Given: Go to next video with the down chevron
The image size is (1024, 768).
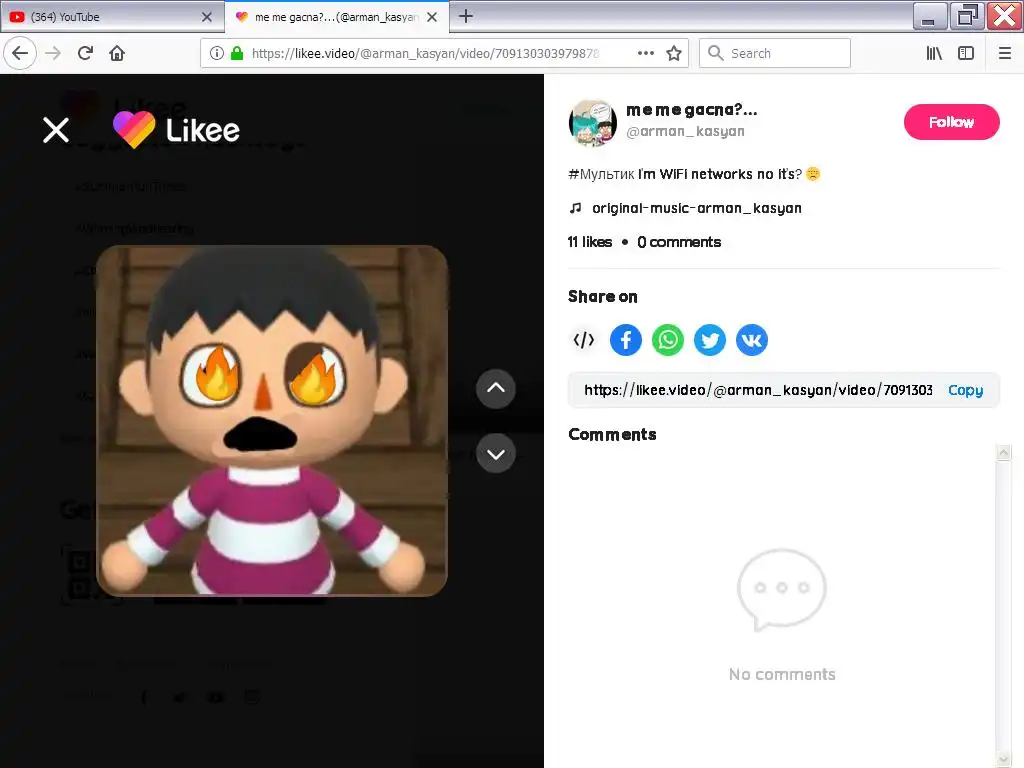Looking at the screenshot, I should tap(496, 453).
